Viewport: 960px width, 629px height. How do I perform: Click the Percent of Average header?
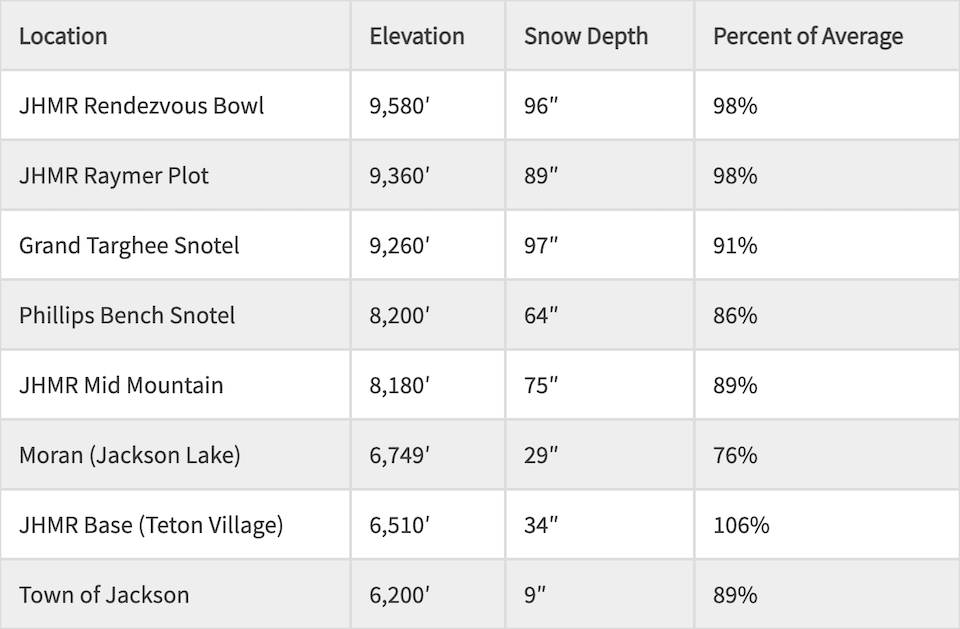808,37
